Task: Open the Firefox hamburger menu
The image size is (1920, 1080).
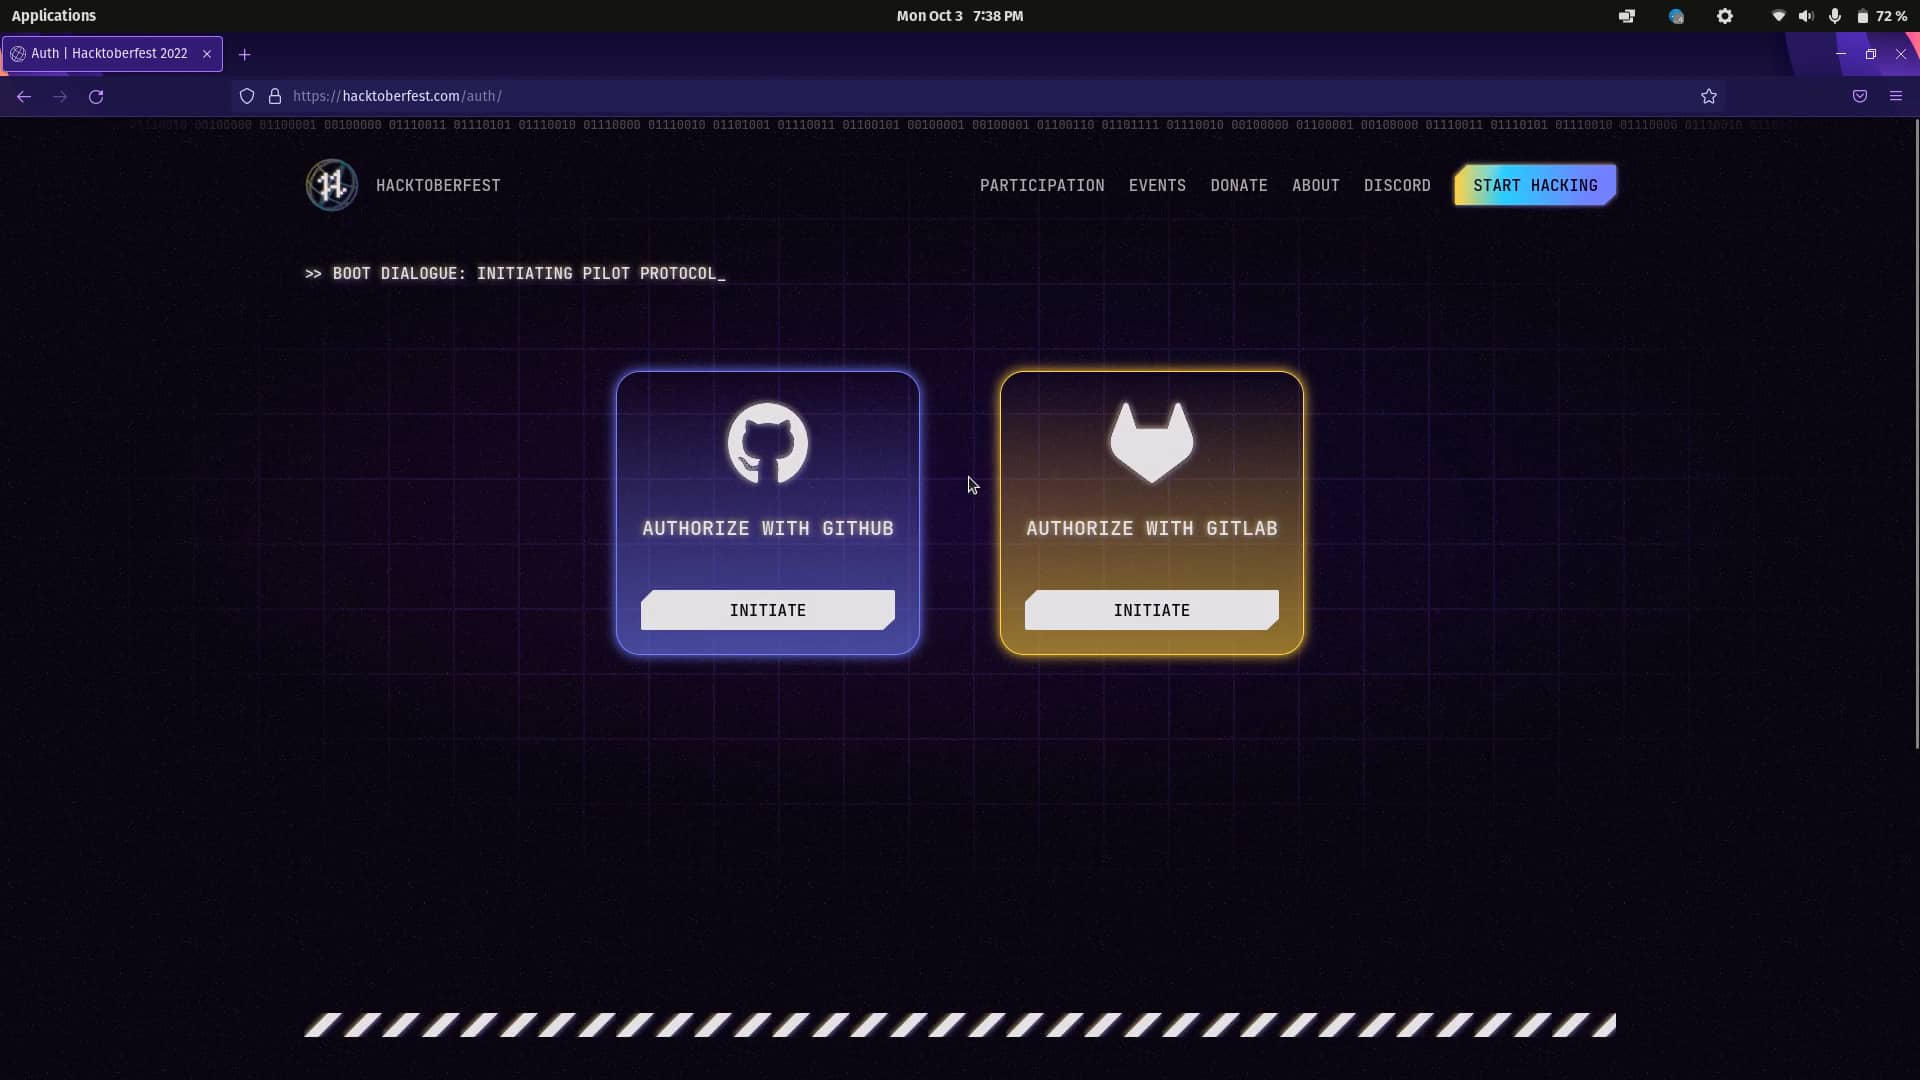Action: click(x=1896, y=96)
